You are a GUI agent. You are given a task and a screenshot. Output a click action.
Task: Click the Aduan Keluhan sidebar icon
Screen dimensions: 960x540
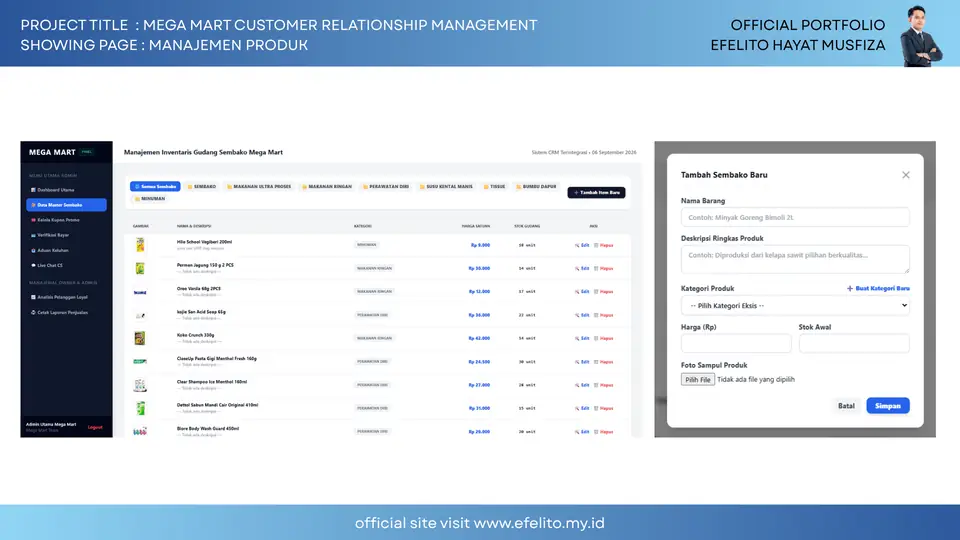(x=33, y=250)
